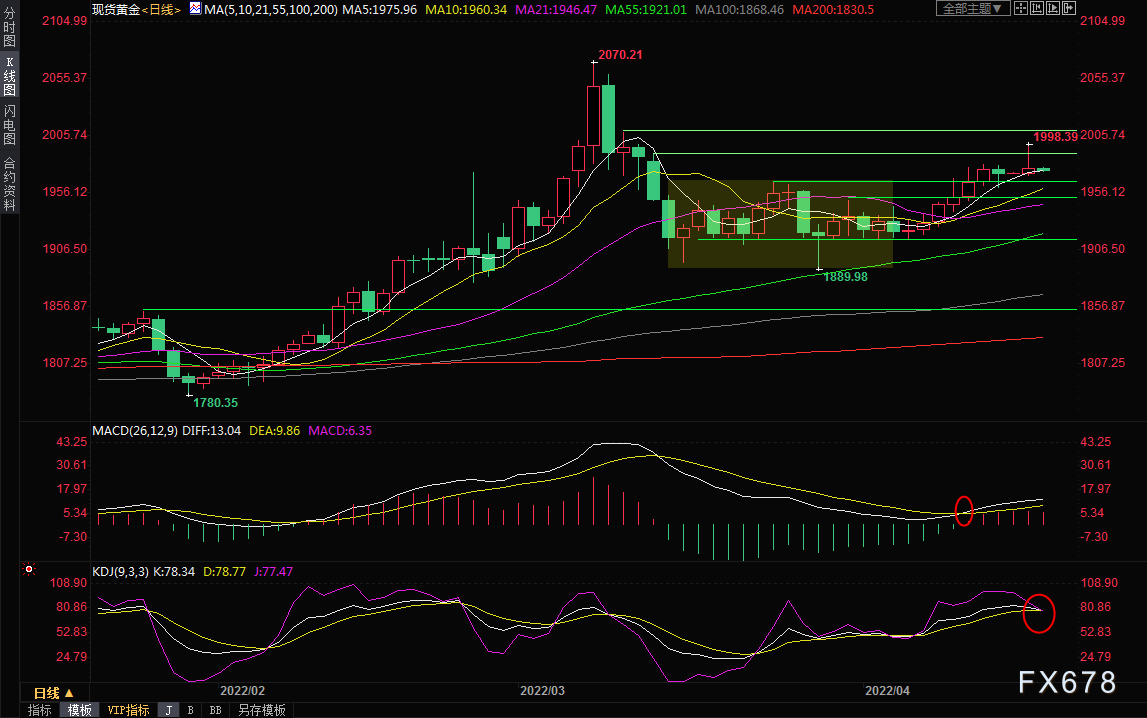Click the chart playback axis icon
The width and height of the screenshot is (1147, 718).
click(1053, 8)
